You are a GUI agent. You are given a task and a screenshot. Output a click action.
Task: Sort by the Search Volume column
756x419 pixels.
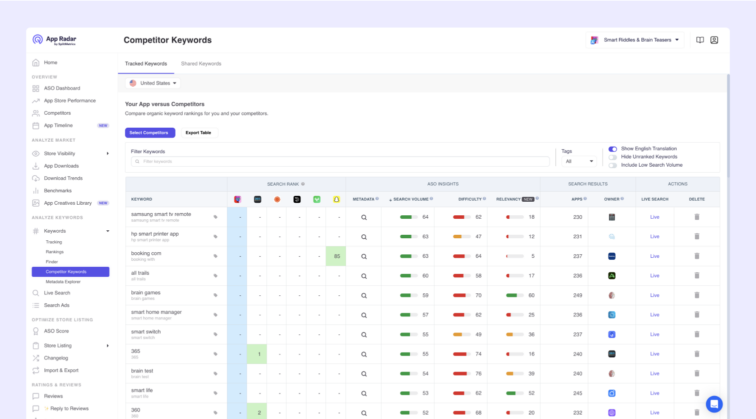point(411,199)
